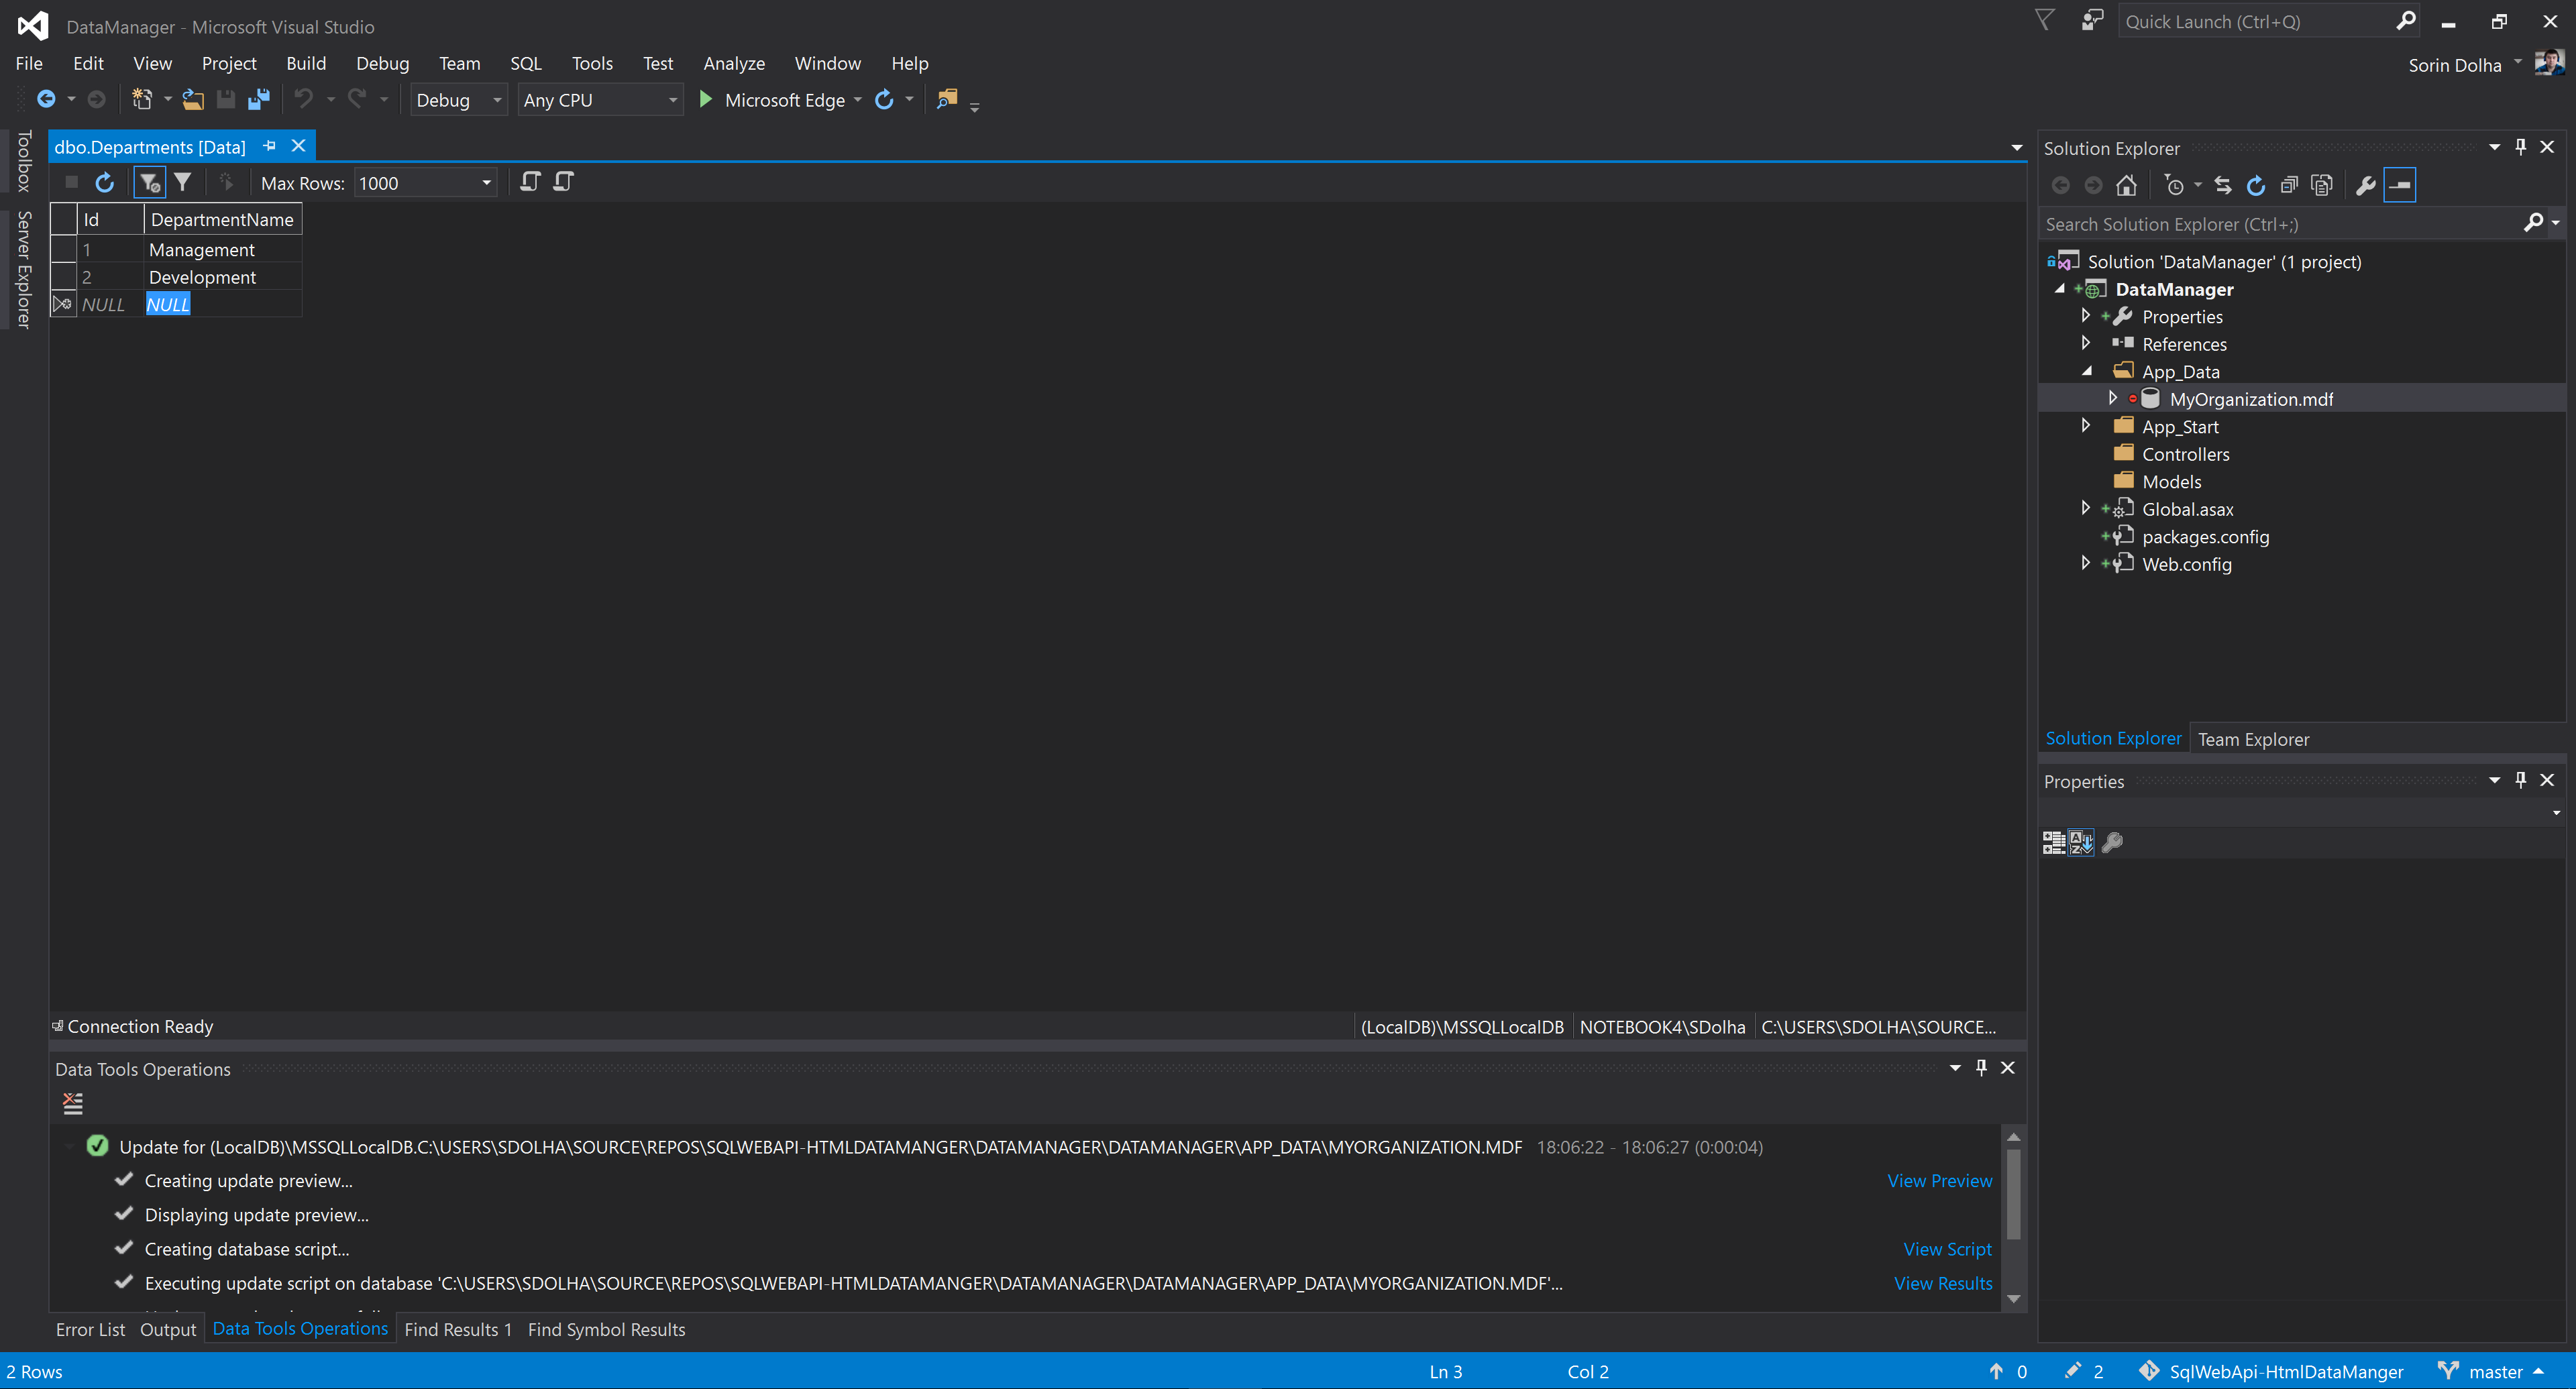Click the Script icon in data toolbar

pyautogui.click(x=530, y=182)
